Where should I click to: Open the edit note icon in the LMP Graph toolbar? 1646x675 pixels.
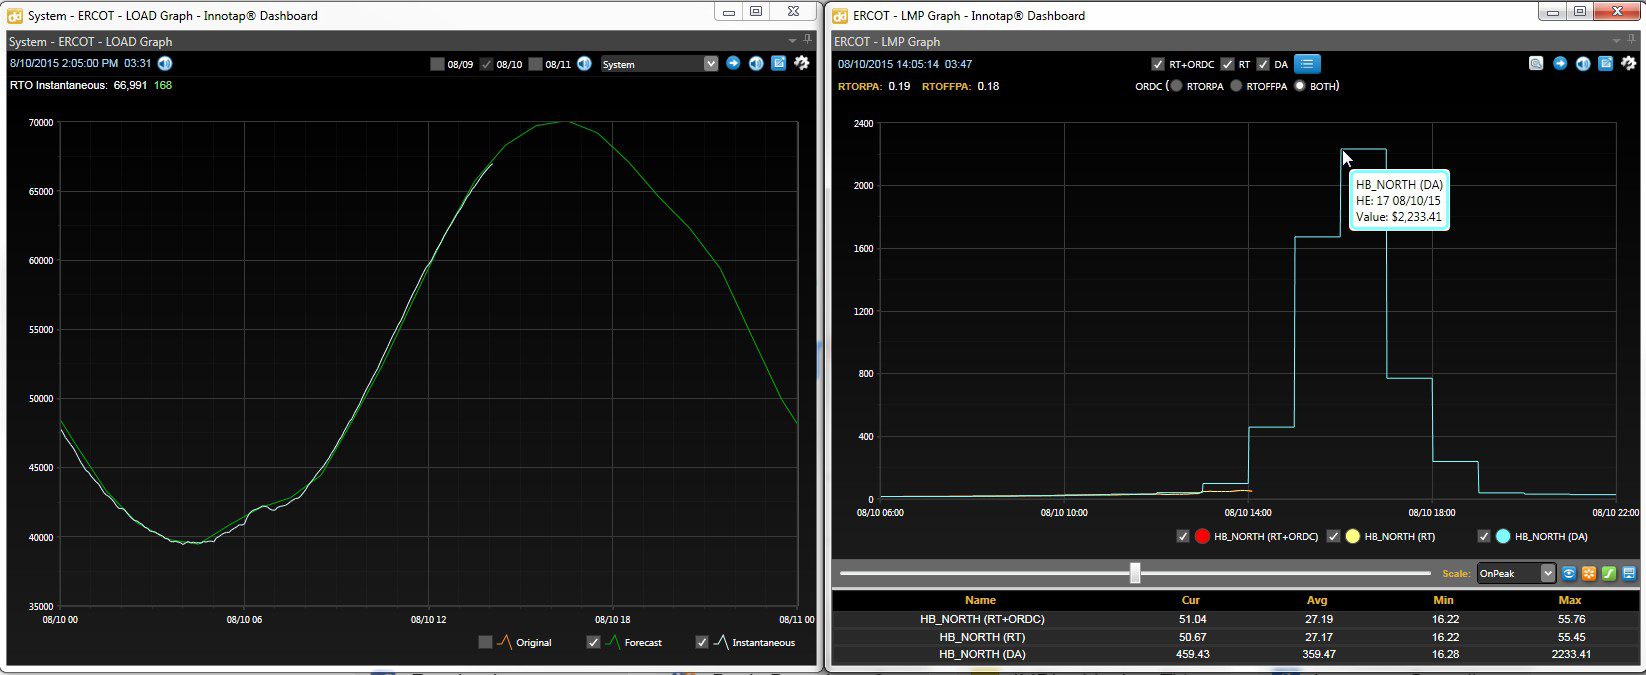(x=1605, y=63)
